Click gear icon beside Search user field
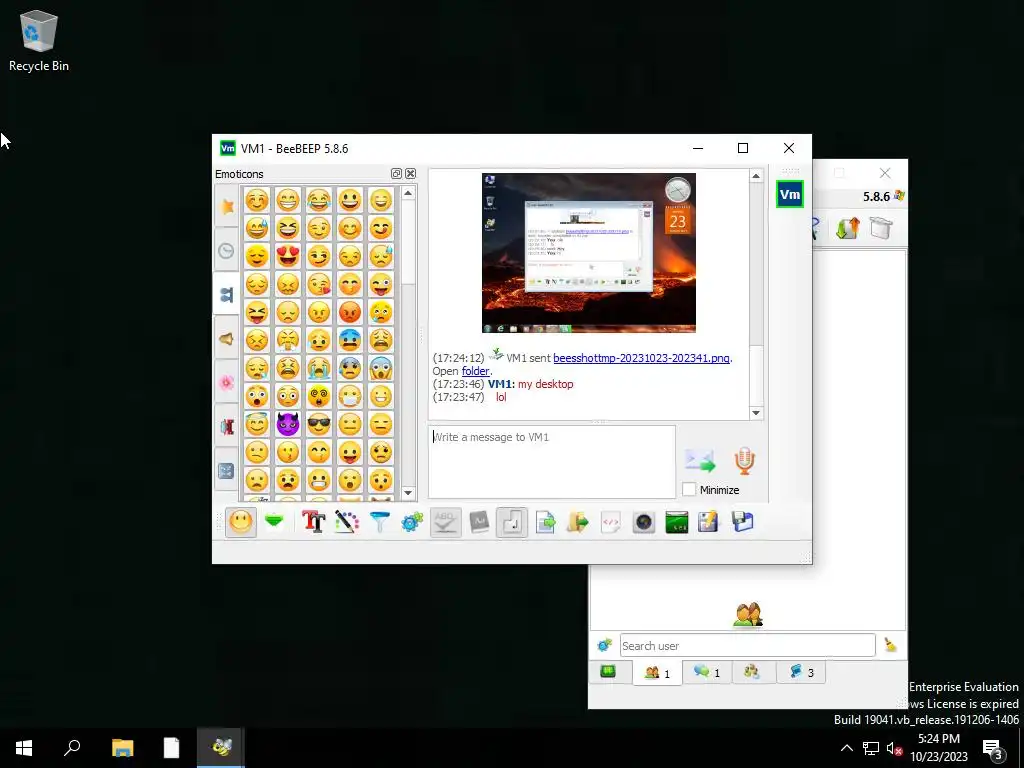Viewport: 1024px width, 768px height. point(604,645)
